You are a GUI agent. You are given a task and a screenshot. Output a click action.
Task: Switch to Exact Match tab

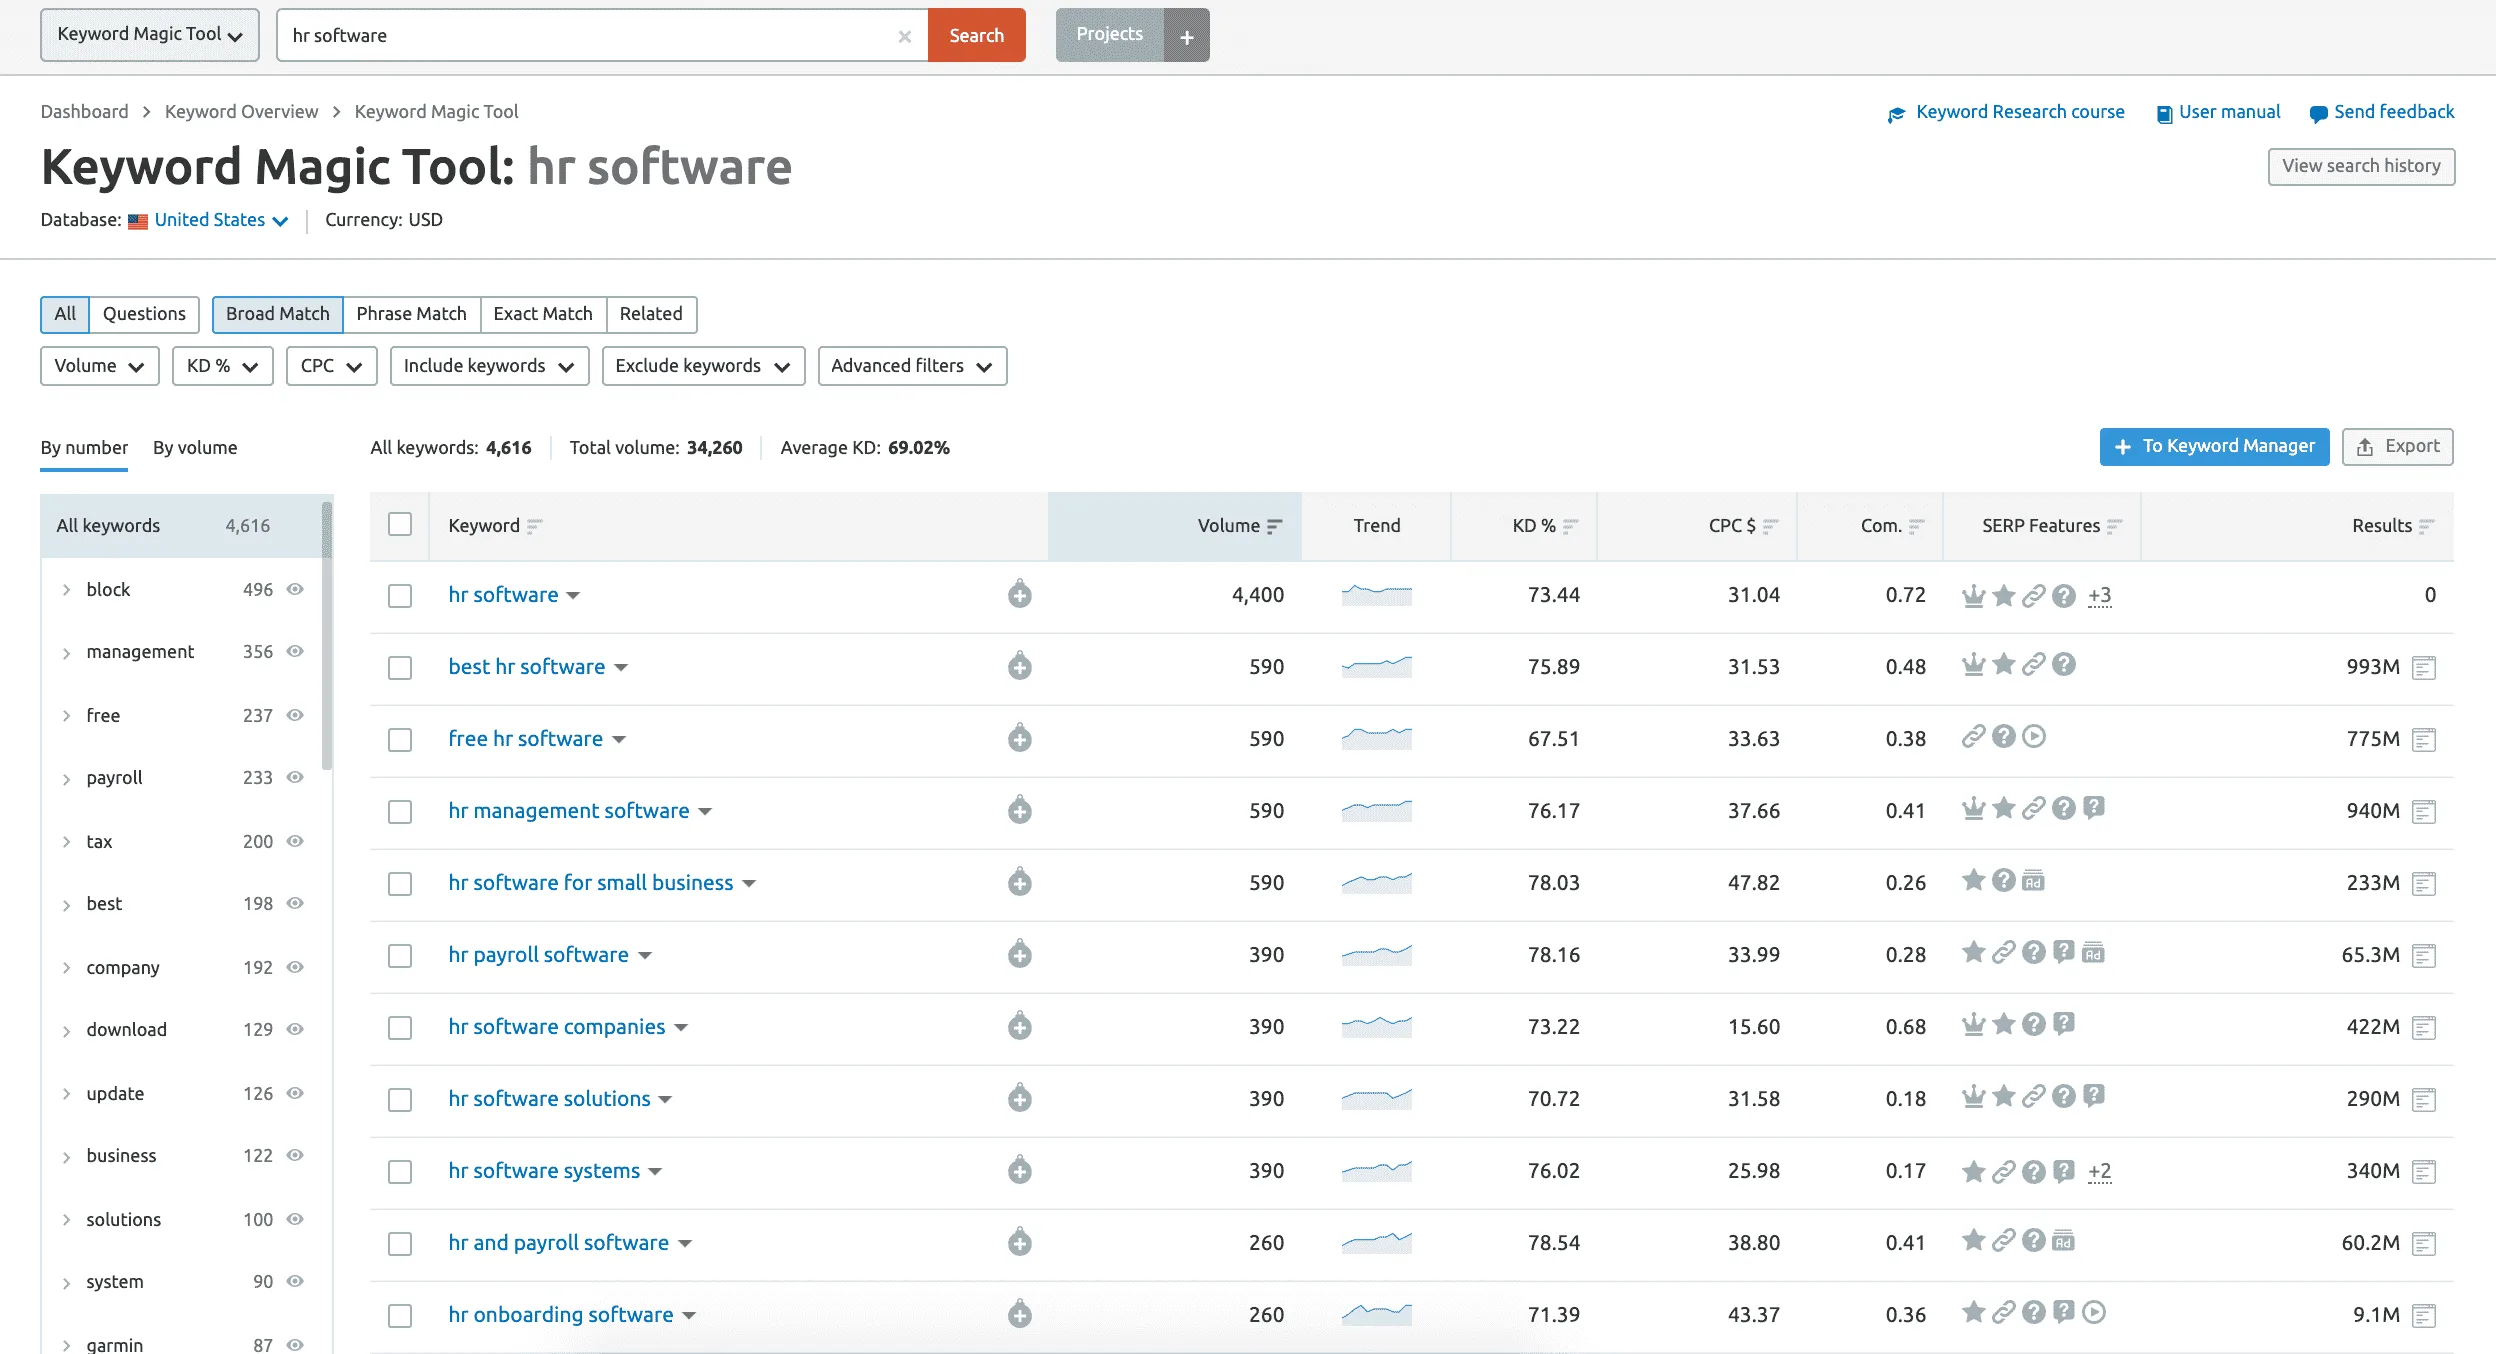tap(543, 314)
